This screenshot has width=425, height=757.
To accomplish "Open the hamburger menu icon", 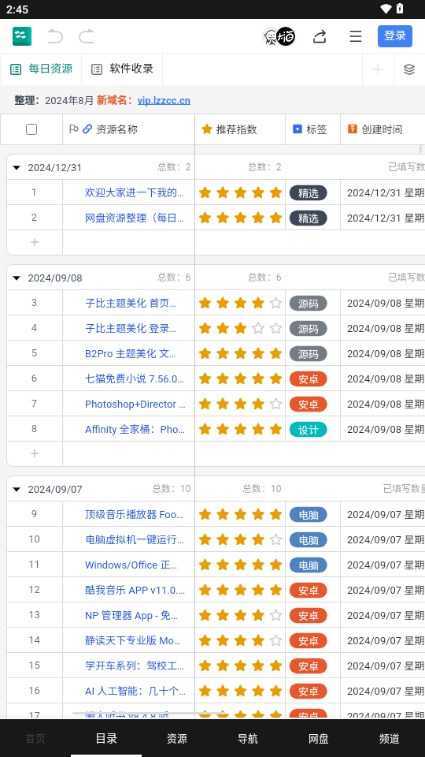I will pyautogui.click(x=355, y=37).
